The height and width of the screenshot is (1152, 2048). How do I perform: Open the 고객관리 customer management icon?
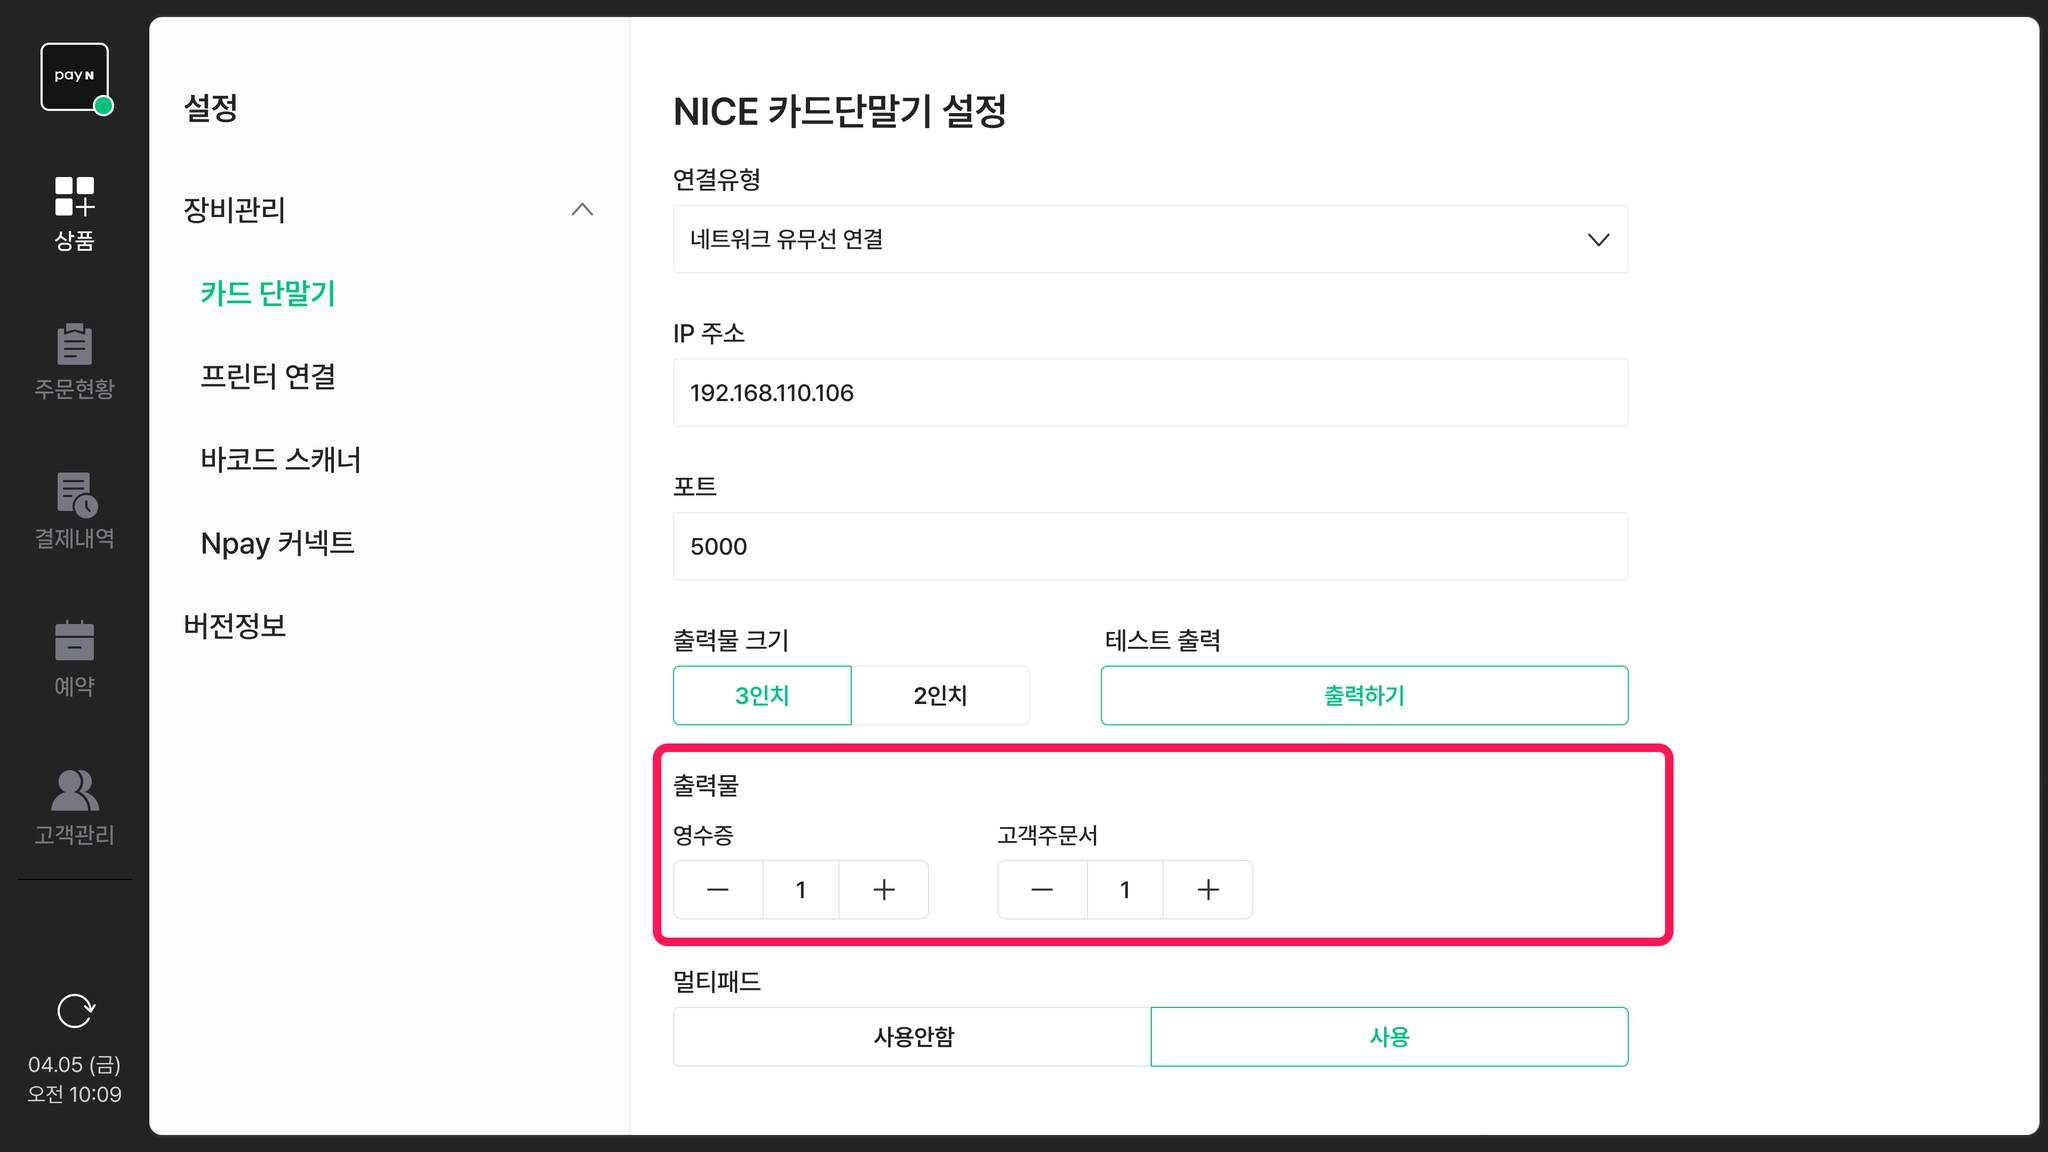click(74, 808)
